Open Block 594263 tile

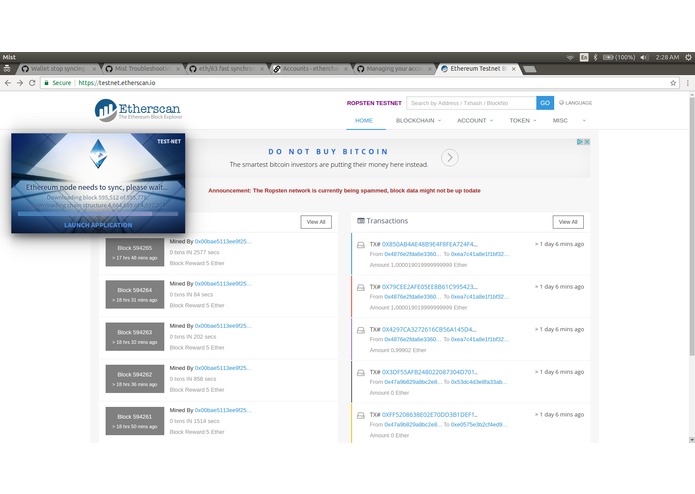click(135, 336)
